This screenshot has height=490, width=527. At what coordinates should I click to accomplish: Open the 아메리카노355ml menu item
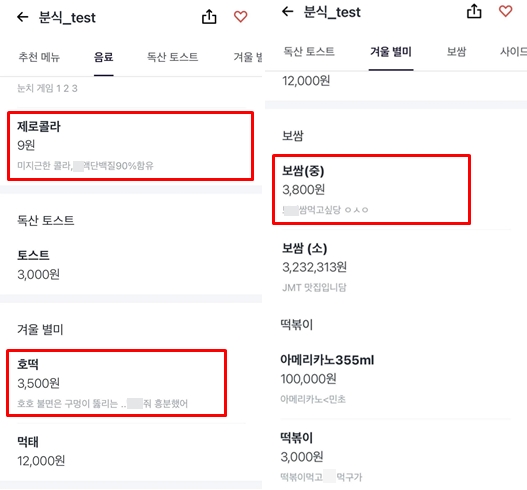click(396, 379)
